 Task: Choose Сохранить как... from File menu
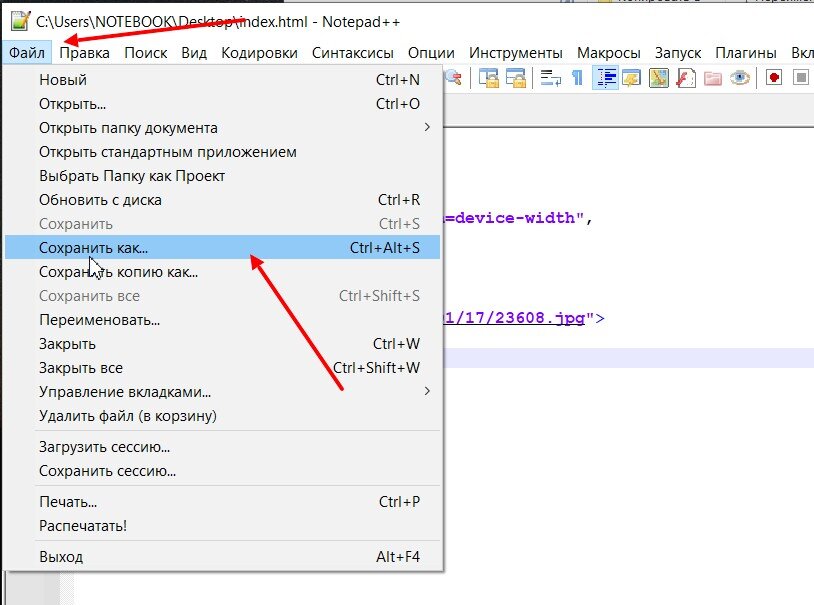click(222, 248)
